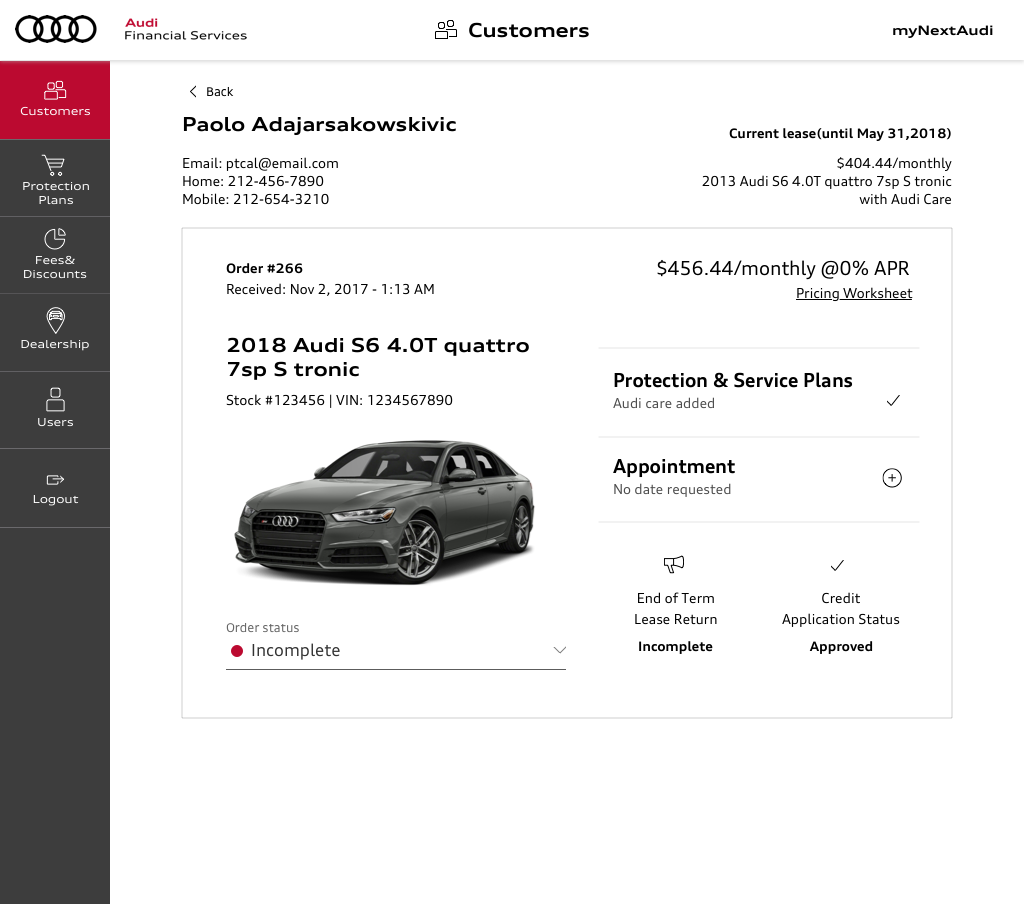Viewport: 1024px width, 904px height.
Task: Click the Order #266 label
Action: coord(264,268)
